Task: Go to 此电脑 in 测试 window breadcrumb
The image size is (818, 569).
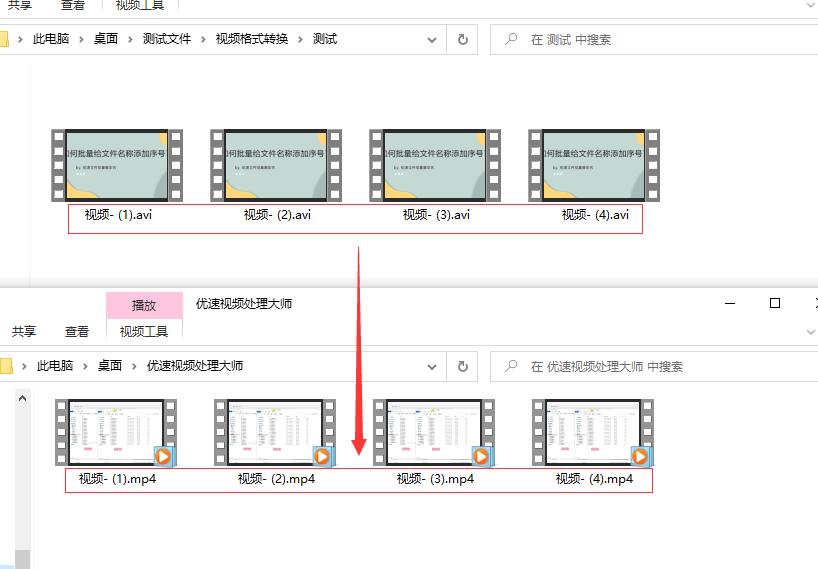Action: pos(51,39)
